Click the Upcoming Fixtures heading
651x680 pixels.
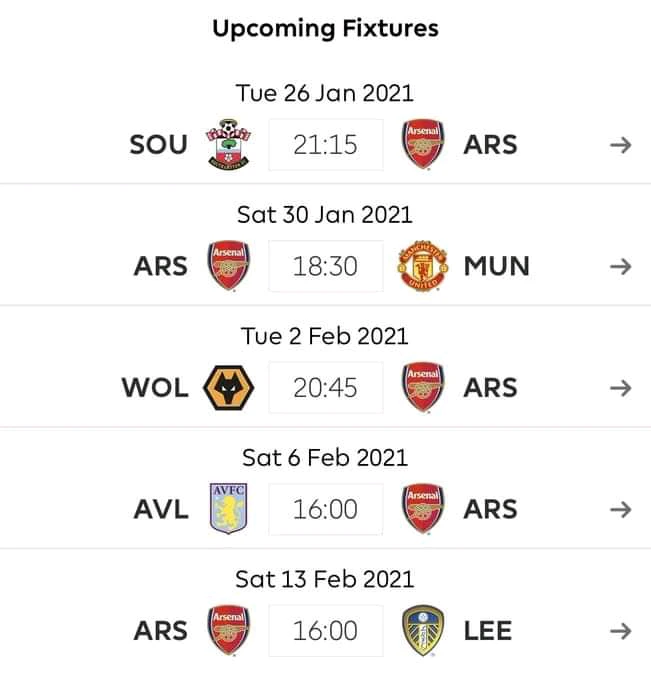(x=325, y=27)
